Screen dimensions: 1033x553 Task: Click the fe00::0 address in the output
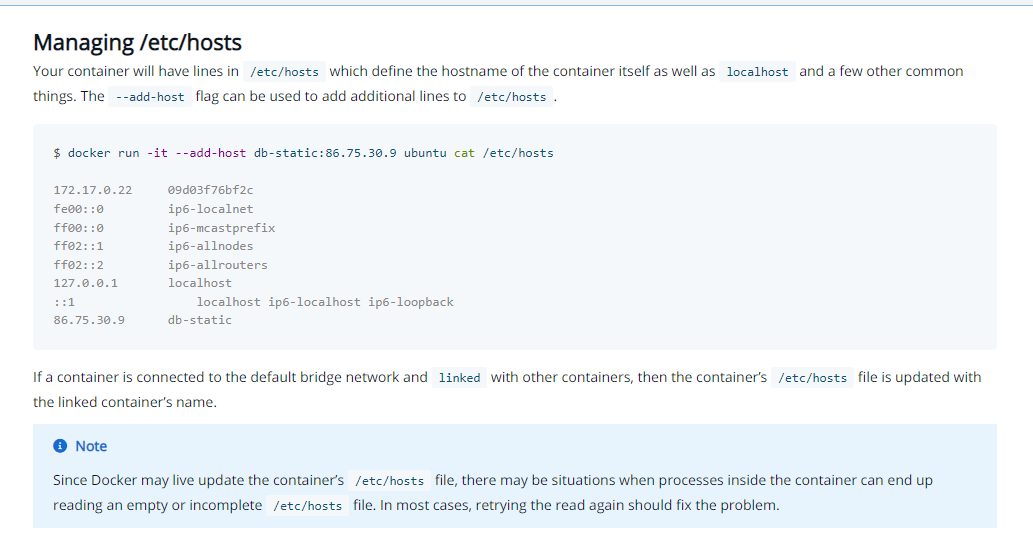[78, 209]
